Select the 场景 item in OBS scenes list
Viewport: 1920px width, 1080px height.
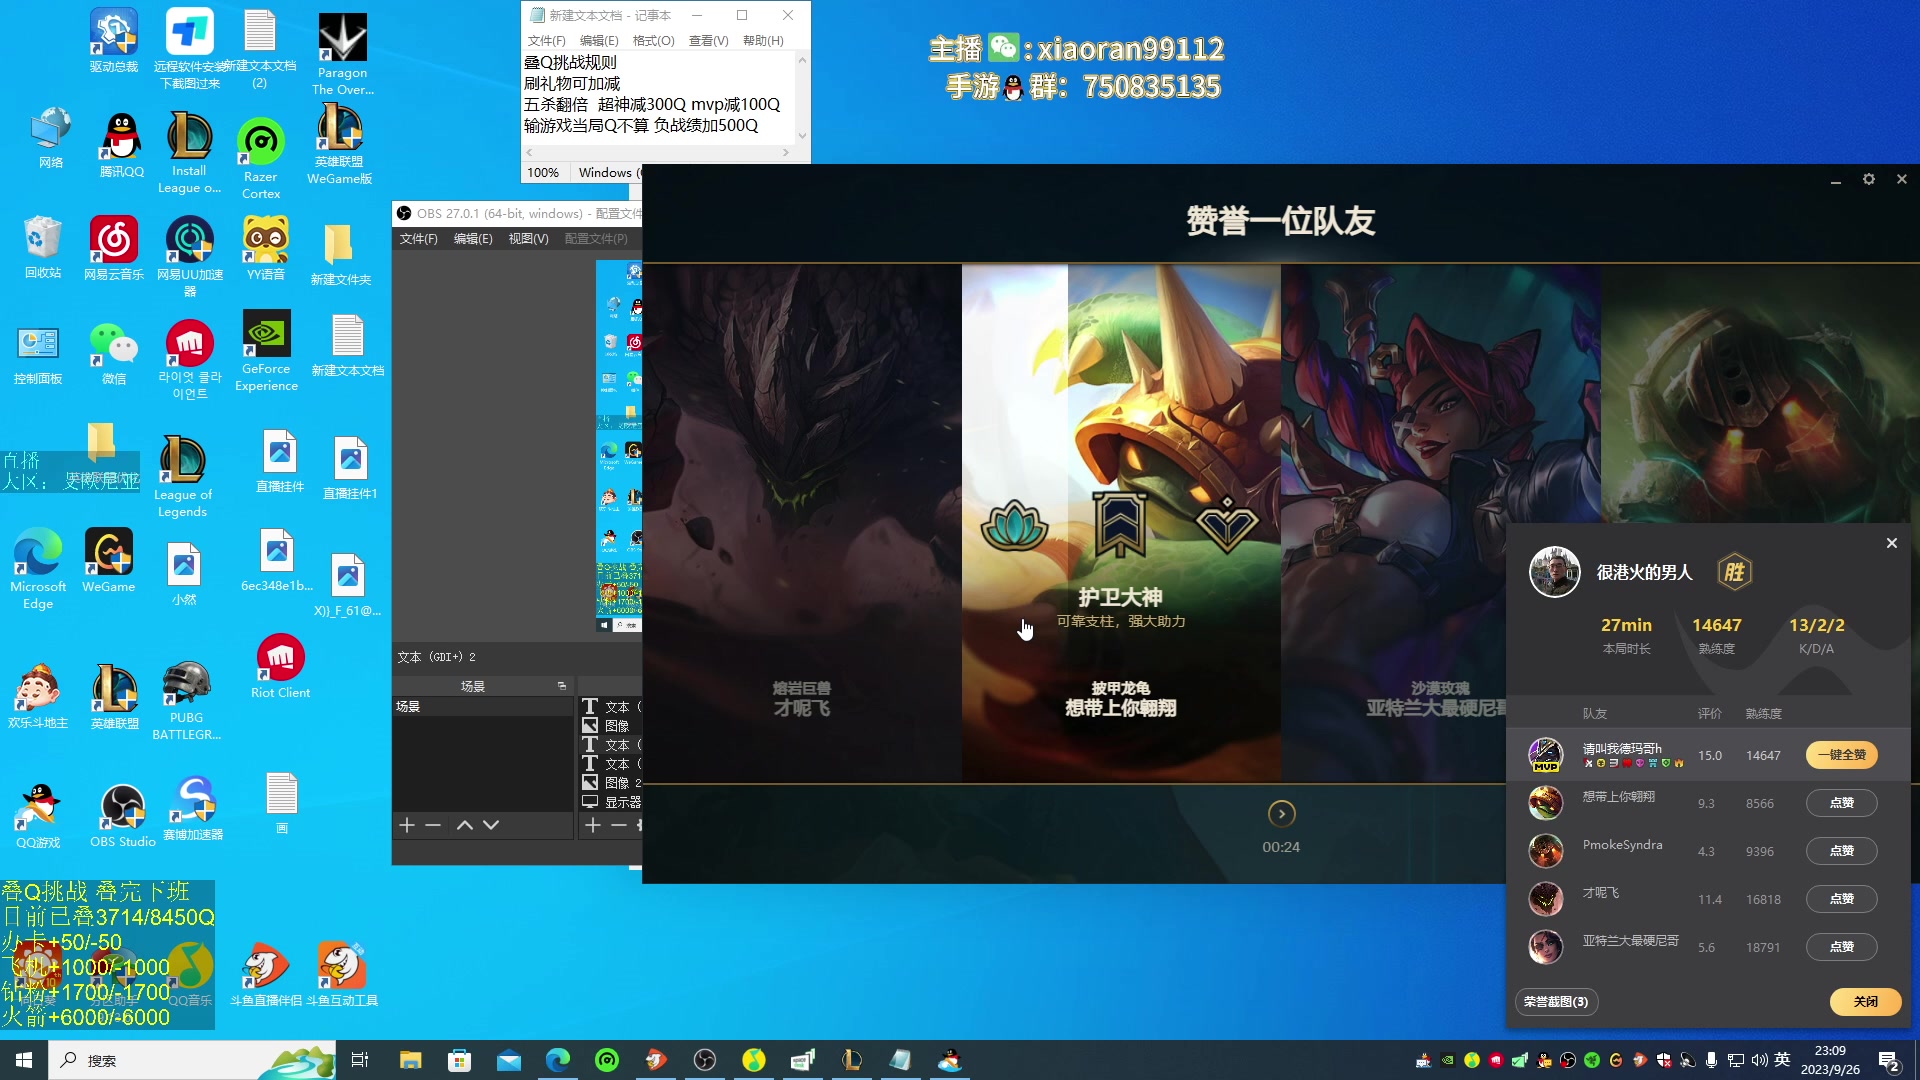coord(483,707)
